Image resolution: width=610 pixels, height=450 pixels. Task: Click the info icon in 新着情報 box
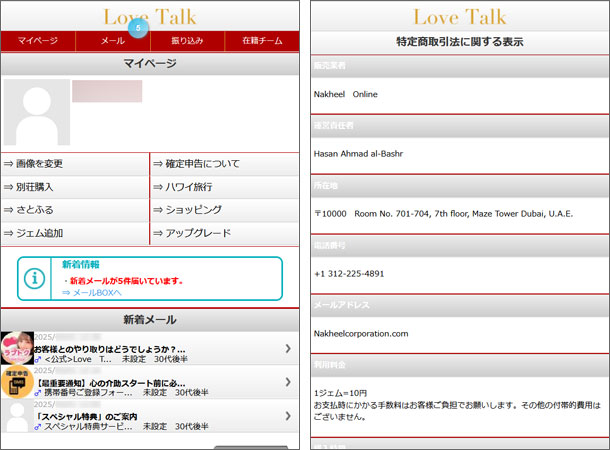(35, 278)
